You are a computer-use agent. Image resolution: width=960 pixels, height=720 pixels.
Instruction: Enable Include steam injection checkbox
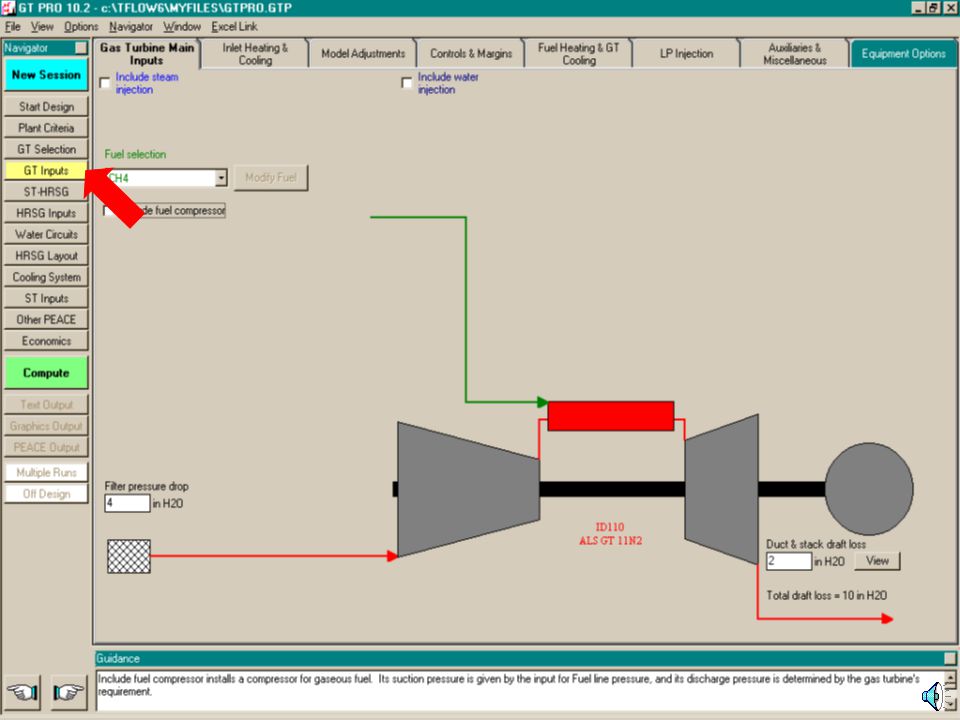[105, 83]
